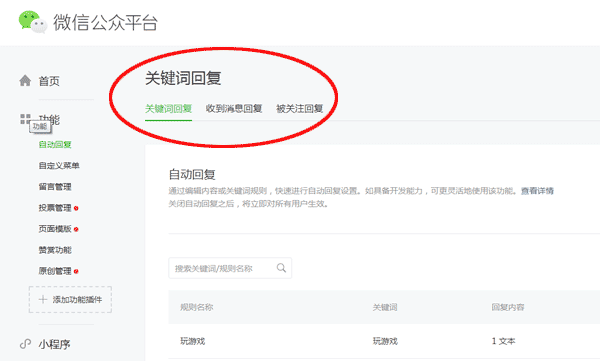Click red dot next to 页面模版

coord(76,229)
